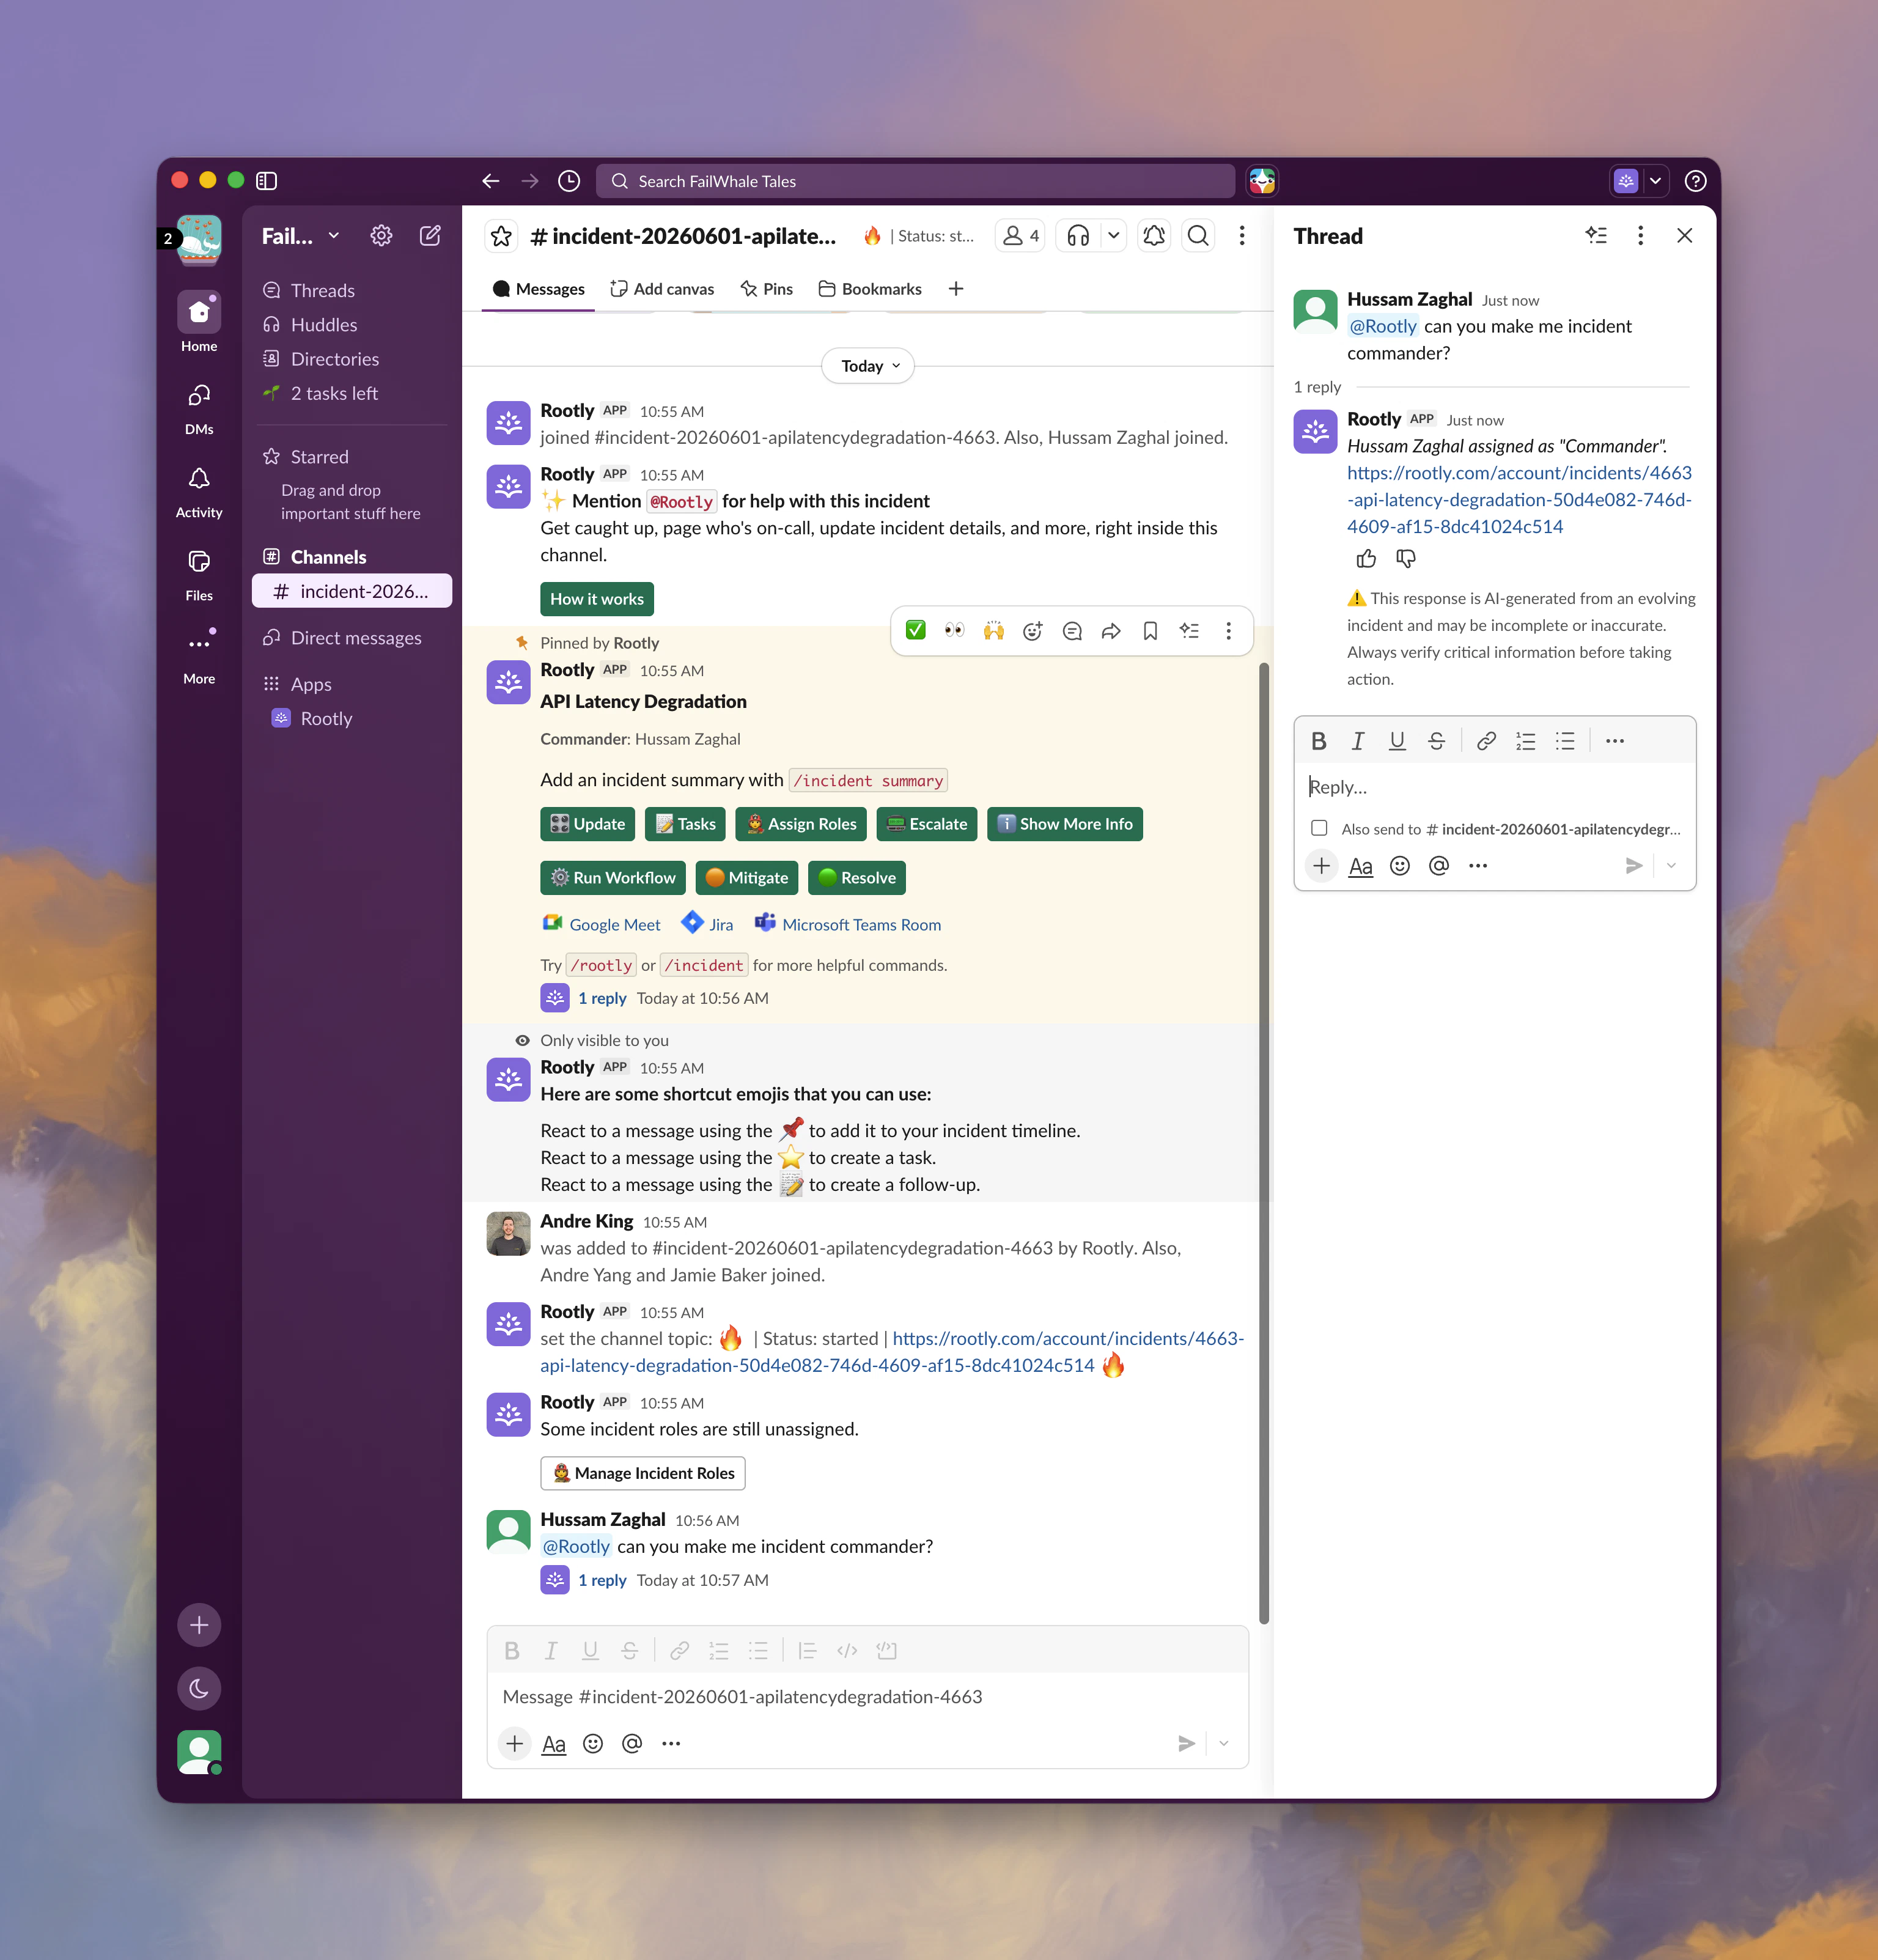Open channel composer send options arrow

[1223, 1744]
